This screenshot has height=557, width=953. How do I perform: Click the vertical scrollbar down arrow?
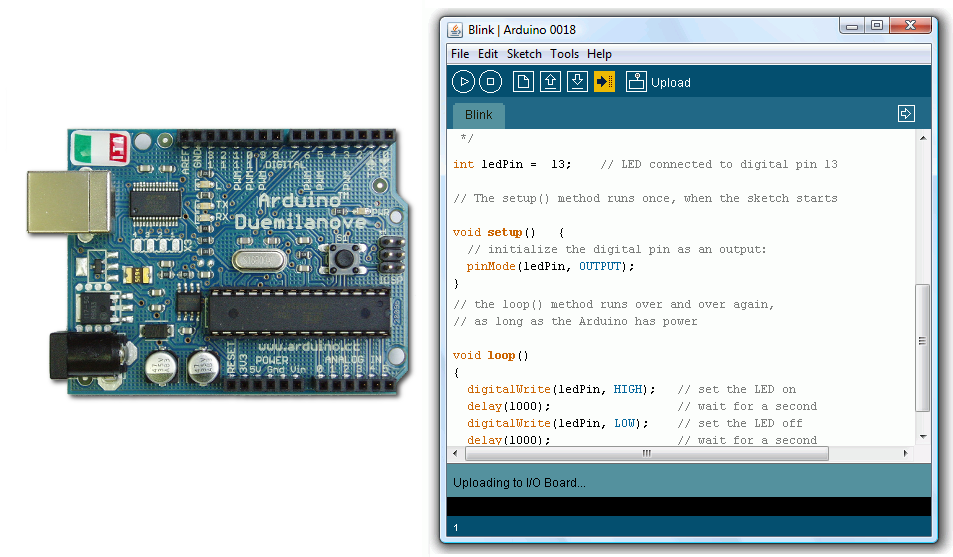coord(923,437)
